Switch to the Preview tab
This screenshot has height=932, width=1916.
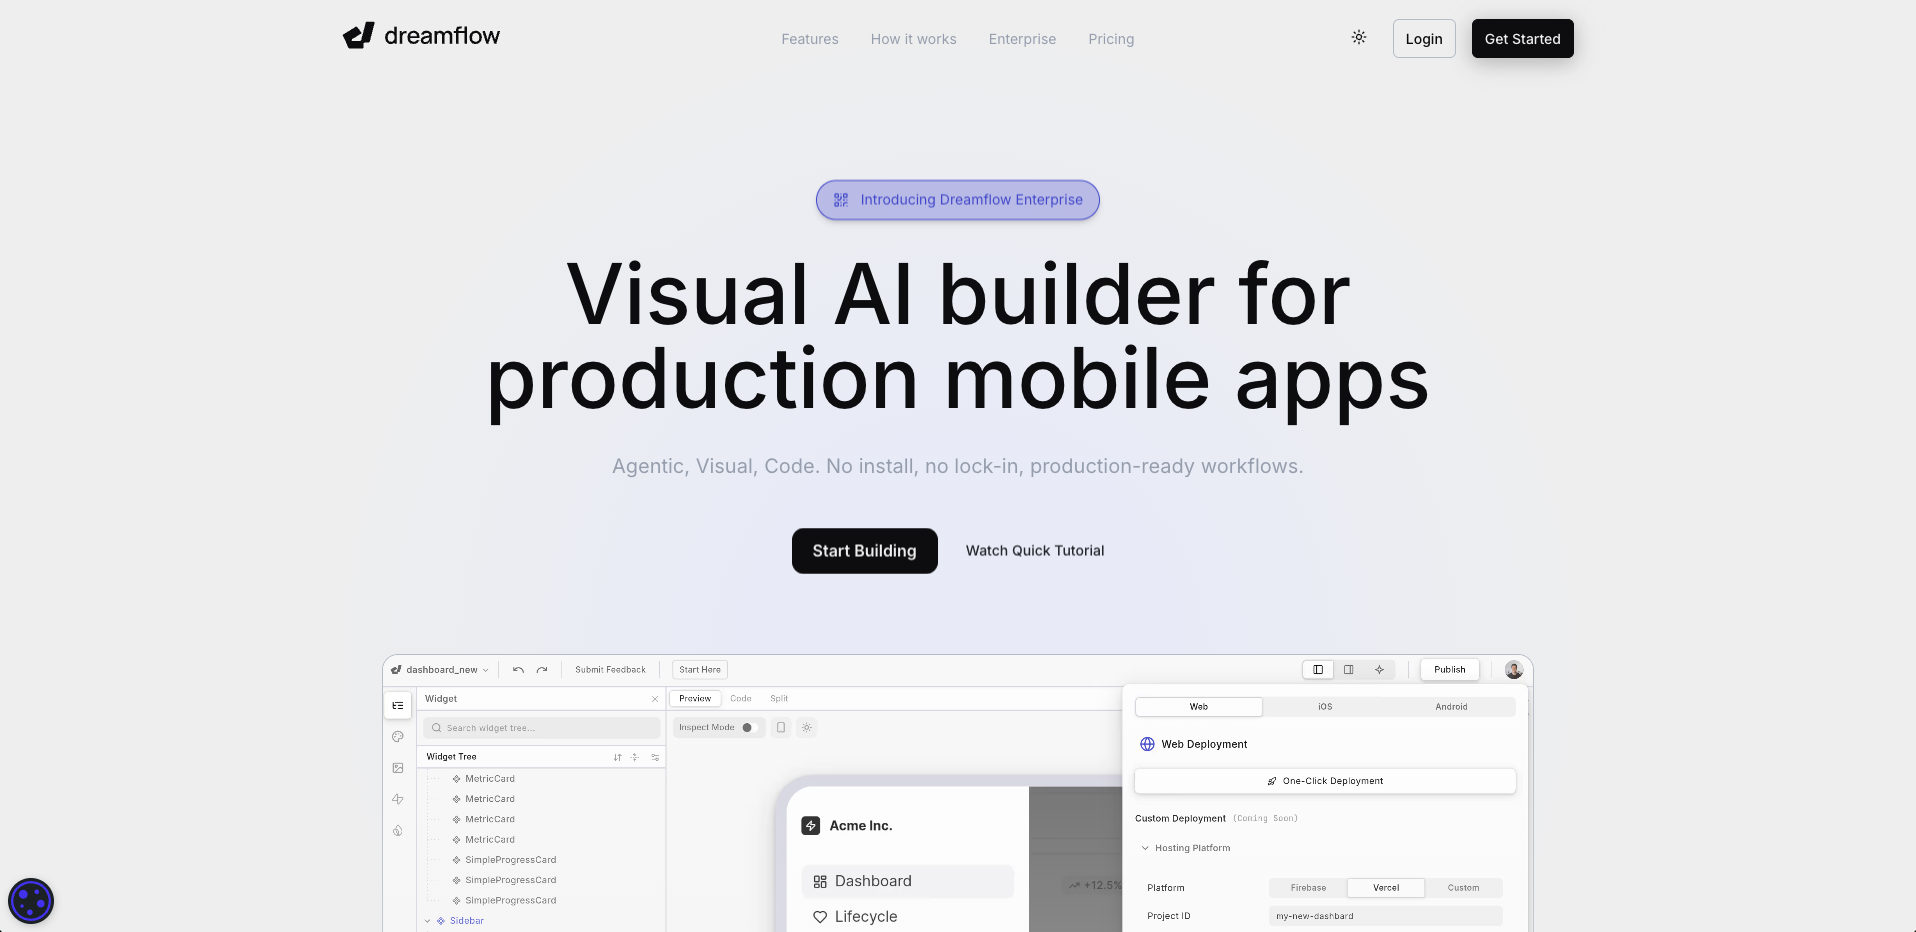(695, 699)
